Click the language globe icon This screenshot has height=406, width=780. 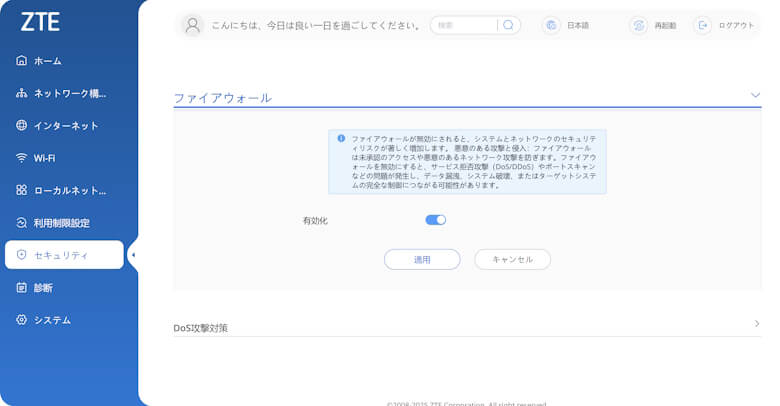click(551, 25)
